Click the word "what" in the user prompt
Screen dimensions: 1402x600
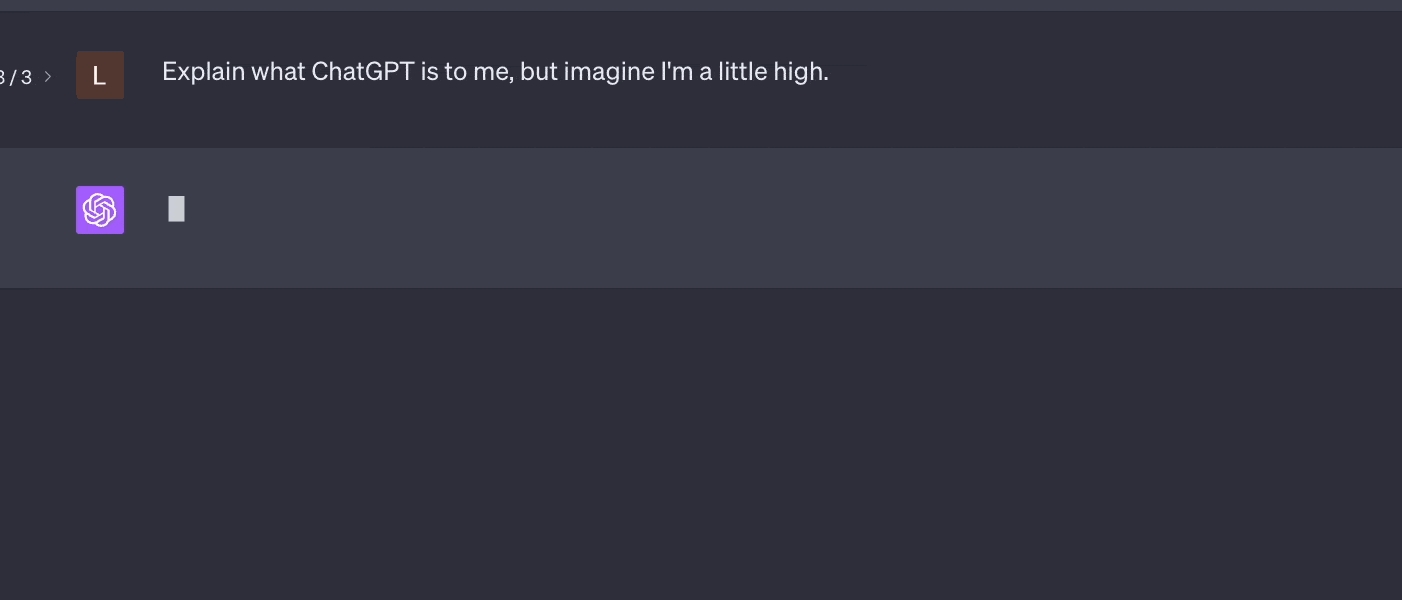click(x=278, y=72)
